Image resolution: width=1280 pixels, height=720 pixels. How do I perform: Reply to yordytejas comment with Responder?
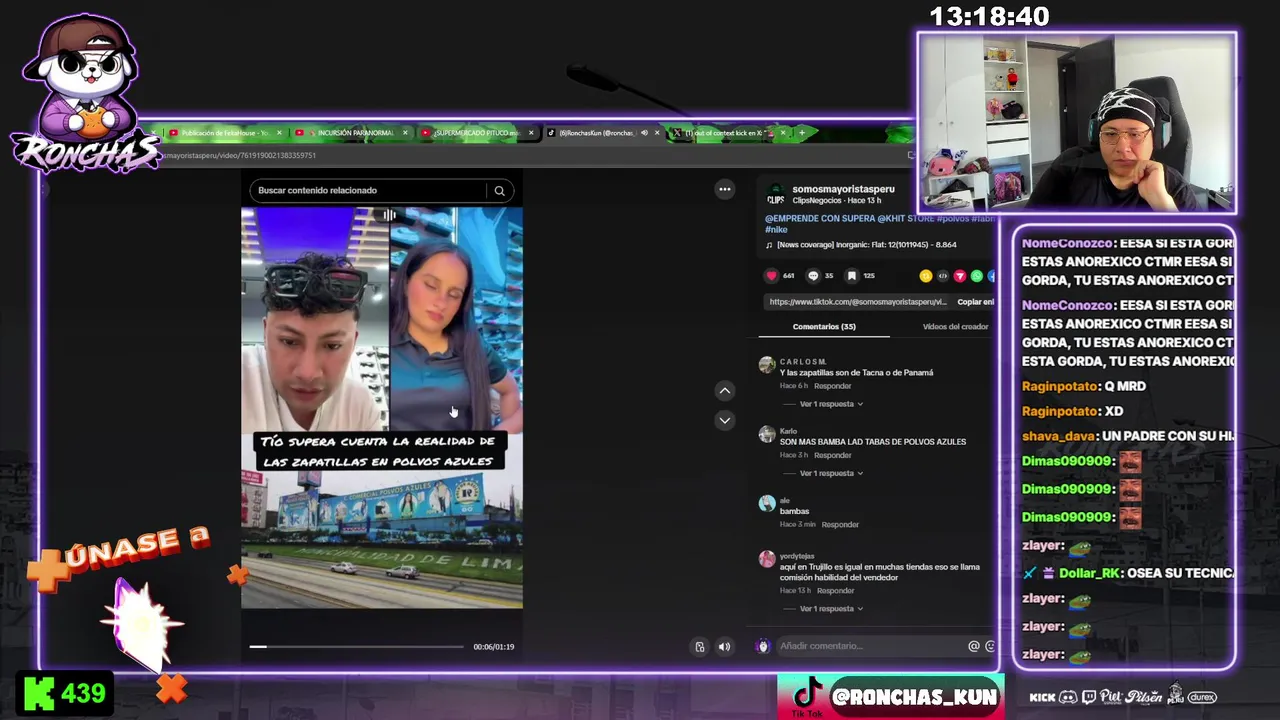coord(835,591)
